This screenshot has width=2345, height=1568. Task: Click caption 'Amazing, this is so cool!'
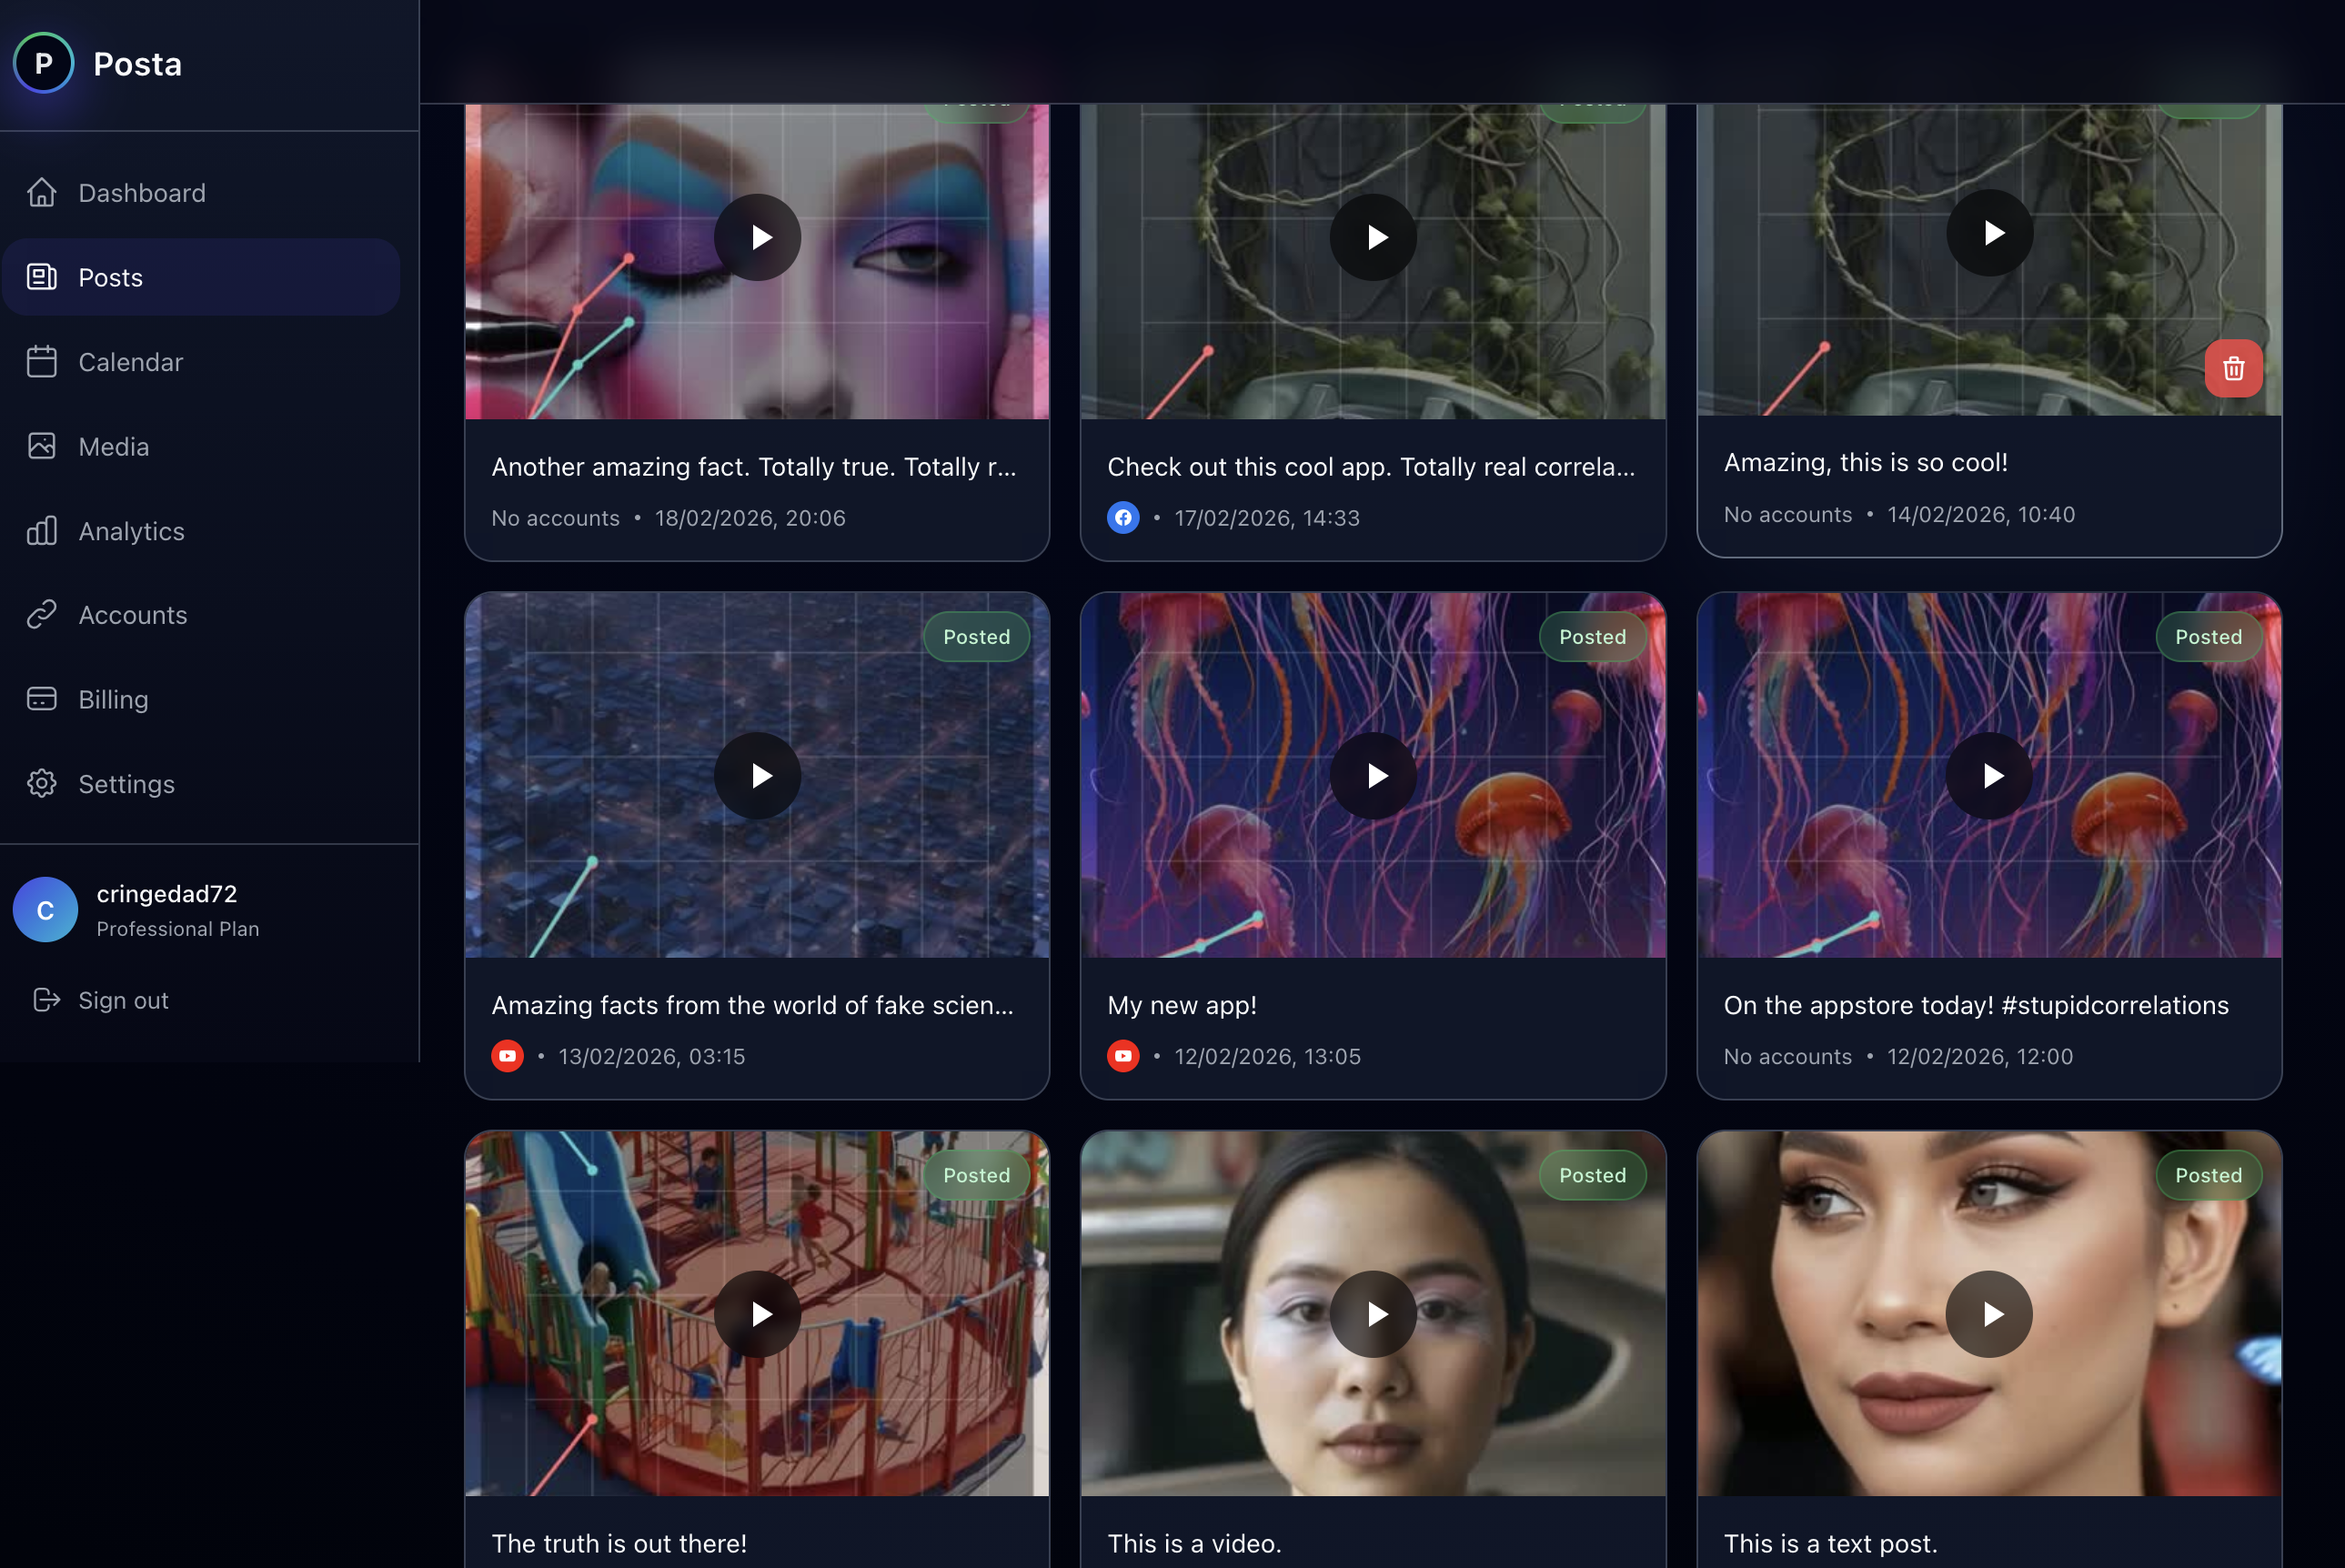tap(1866, 463)
